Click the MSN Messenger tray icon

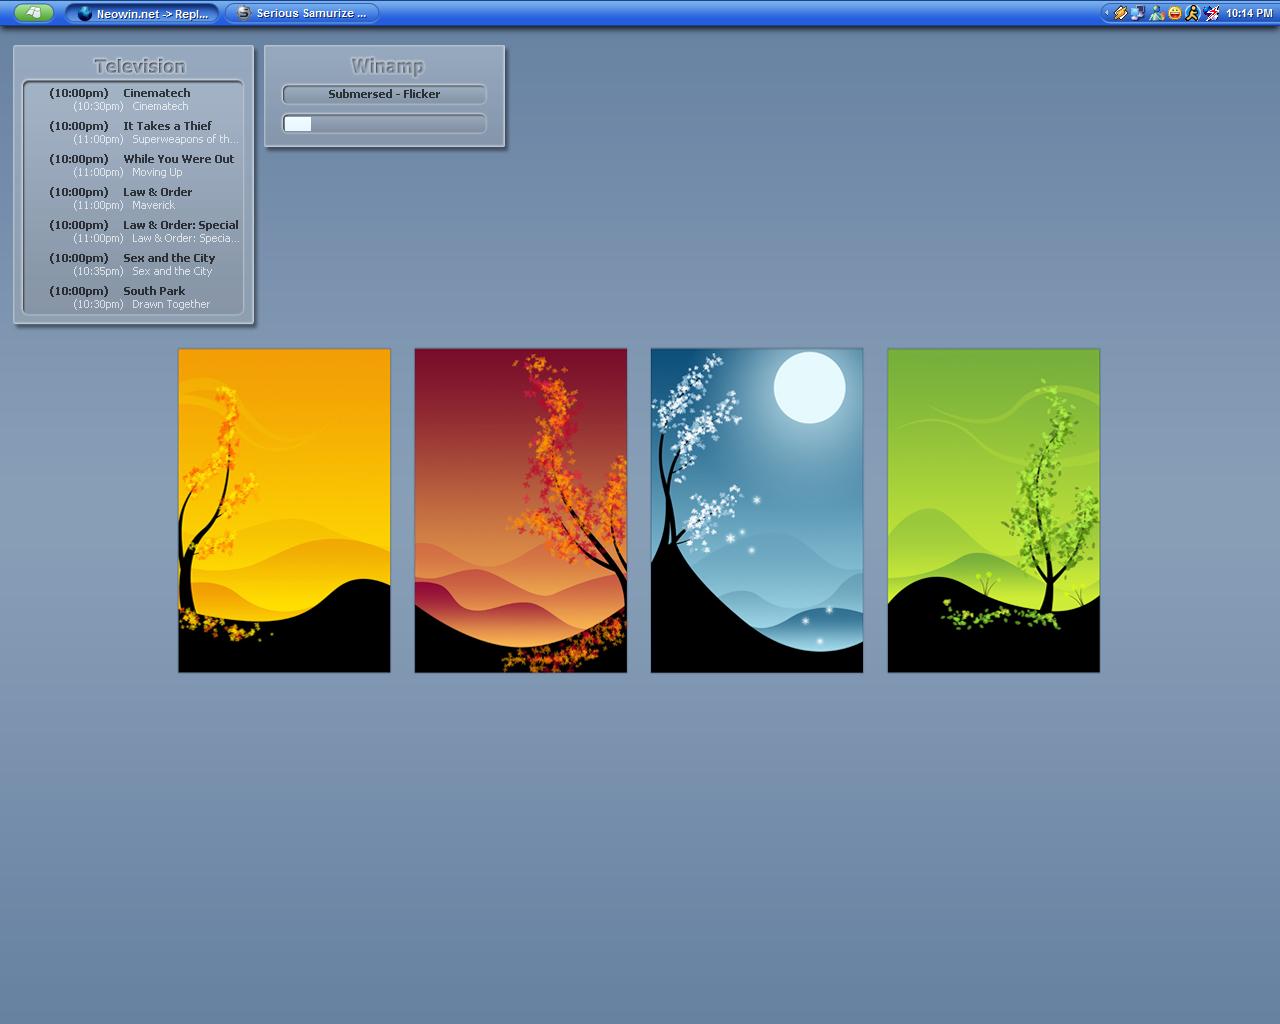coord(1155,13)
